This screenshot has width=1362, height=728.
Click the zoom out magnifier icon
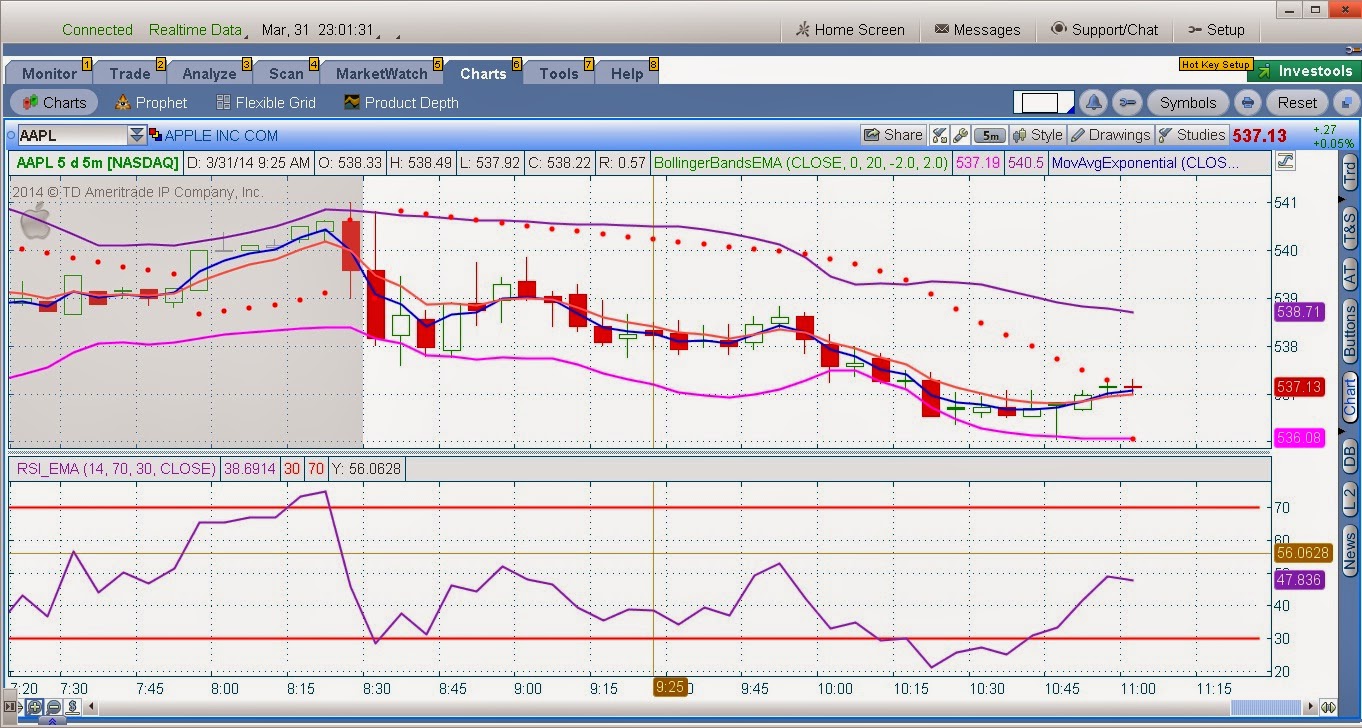point(54,707)
